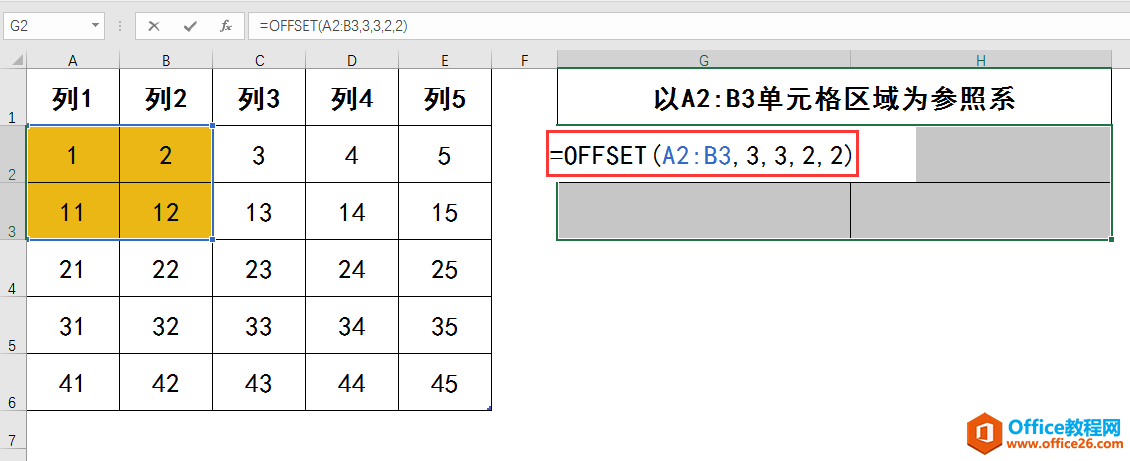The image size is (1130, 461).
Task: Select column H header
Action: (981, 61)
